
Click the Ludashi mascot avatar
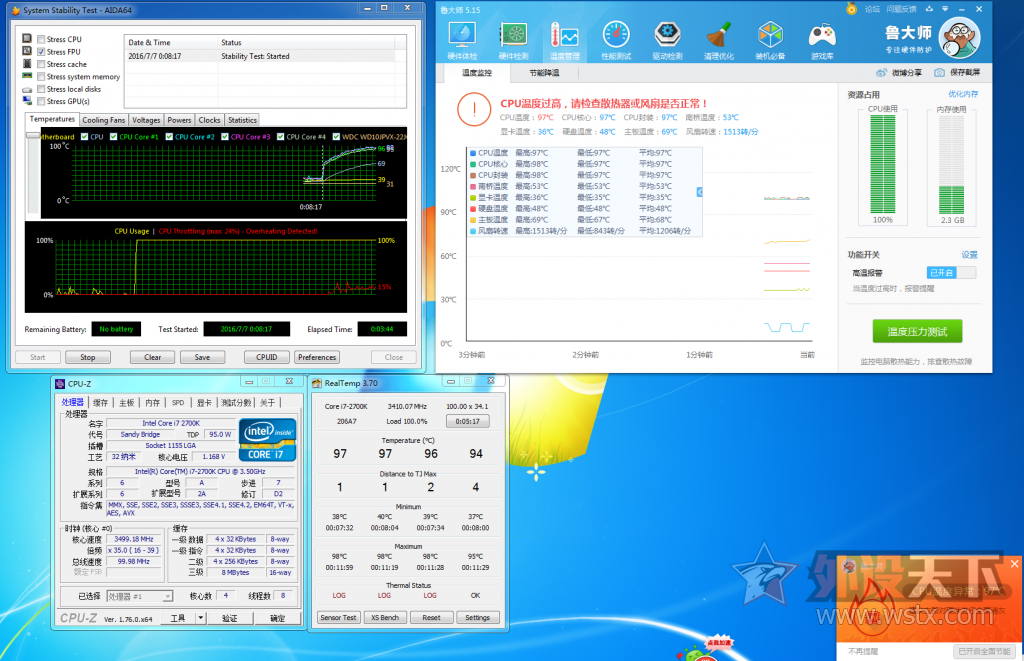[959, 38]
